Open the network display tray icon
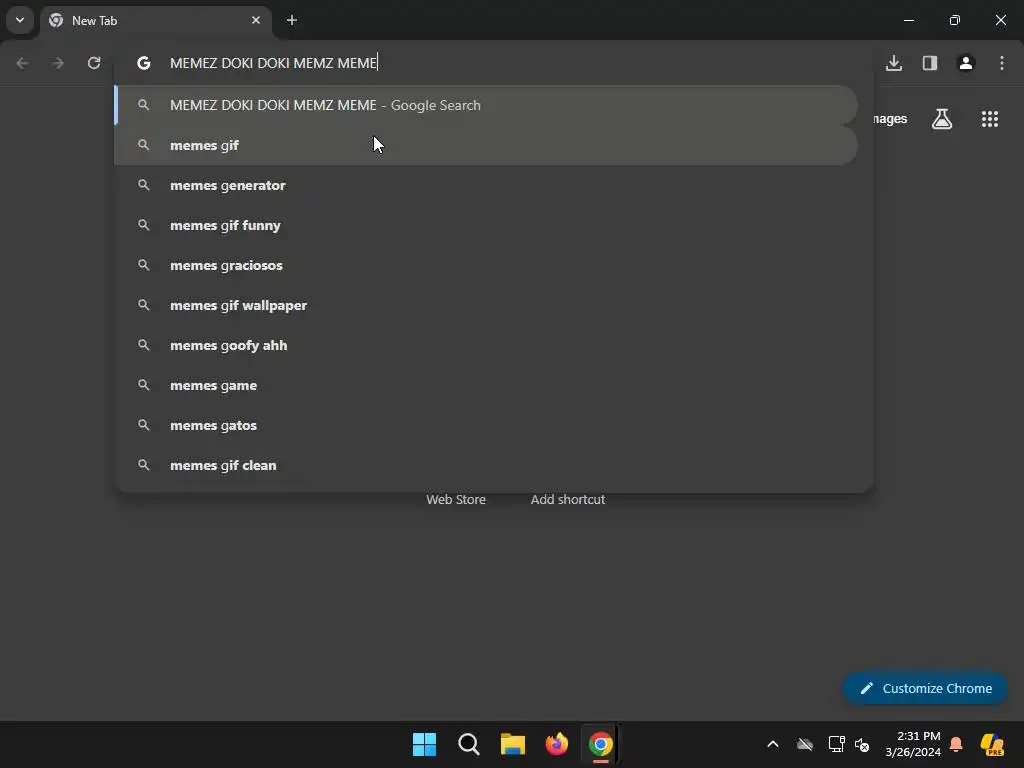The height and width of the screenshot is (768, 1024). [x=836, y=744]
